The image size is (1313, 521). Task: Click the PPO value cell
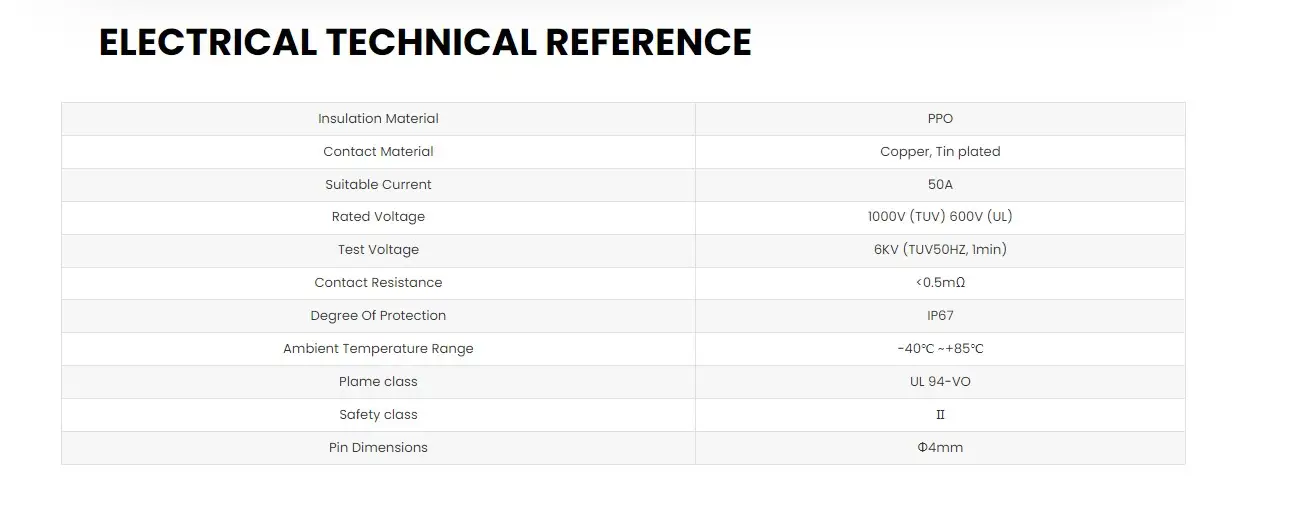pos(940,119)
